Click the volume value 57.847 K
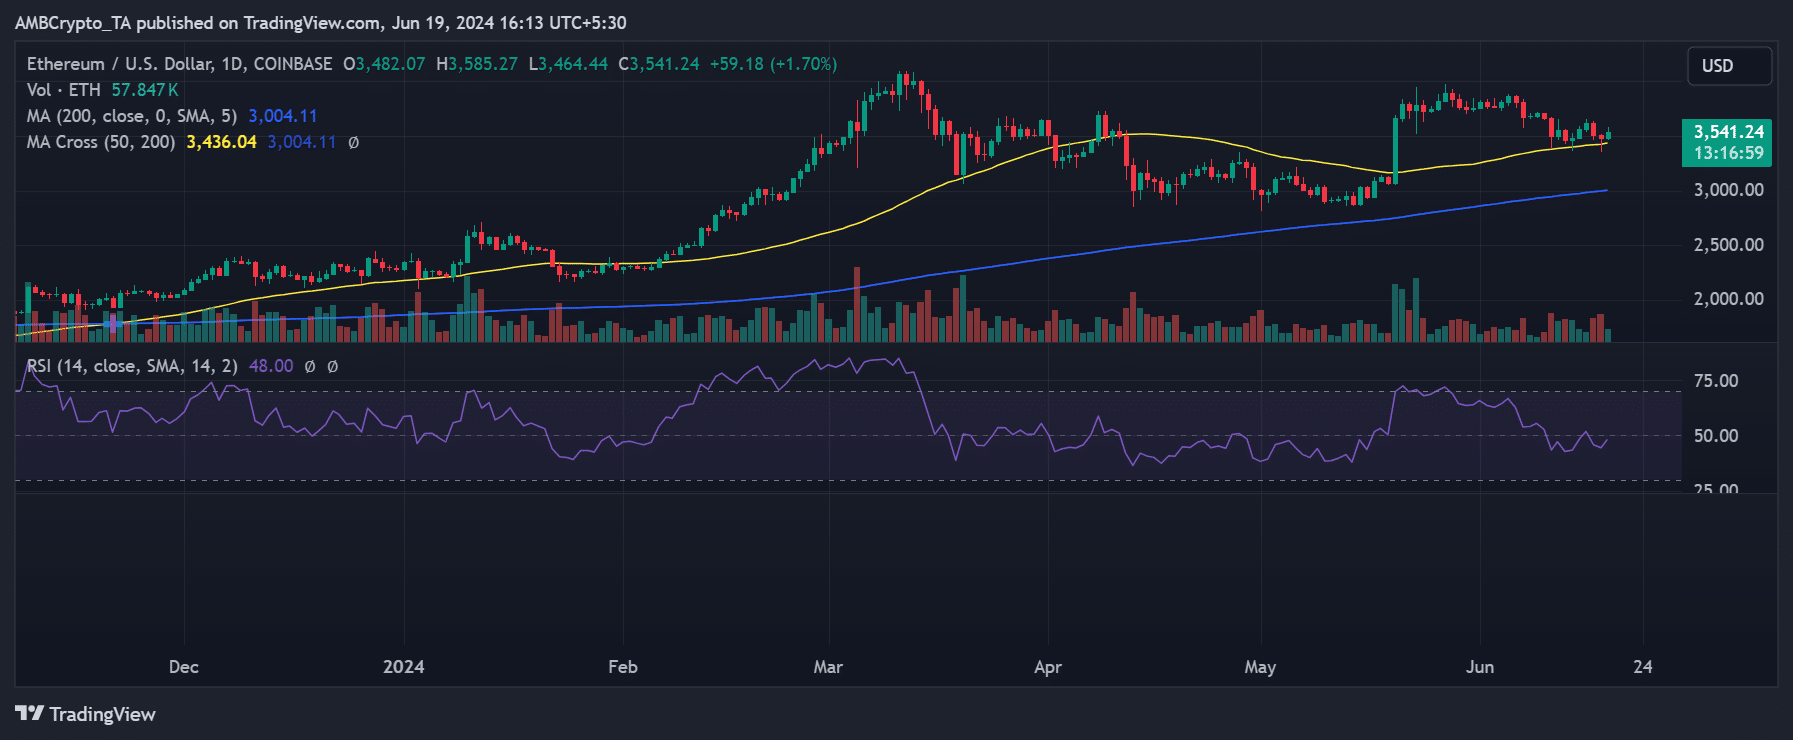 pos(145,90)
